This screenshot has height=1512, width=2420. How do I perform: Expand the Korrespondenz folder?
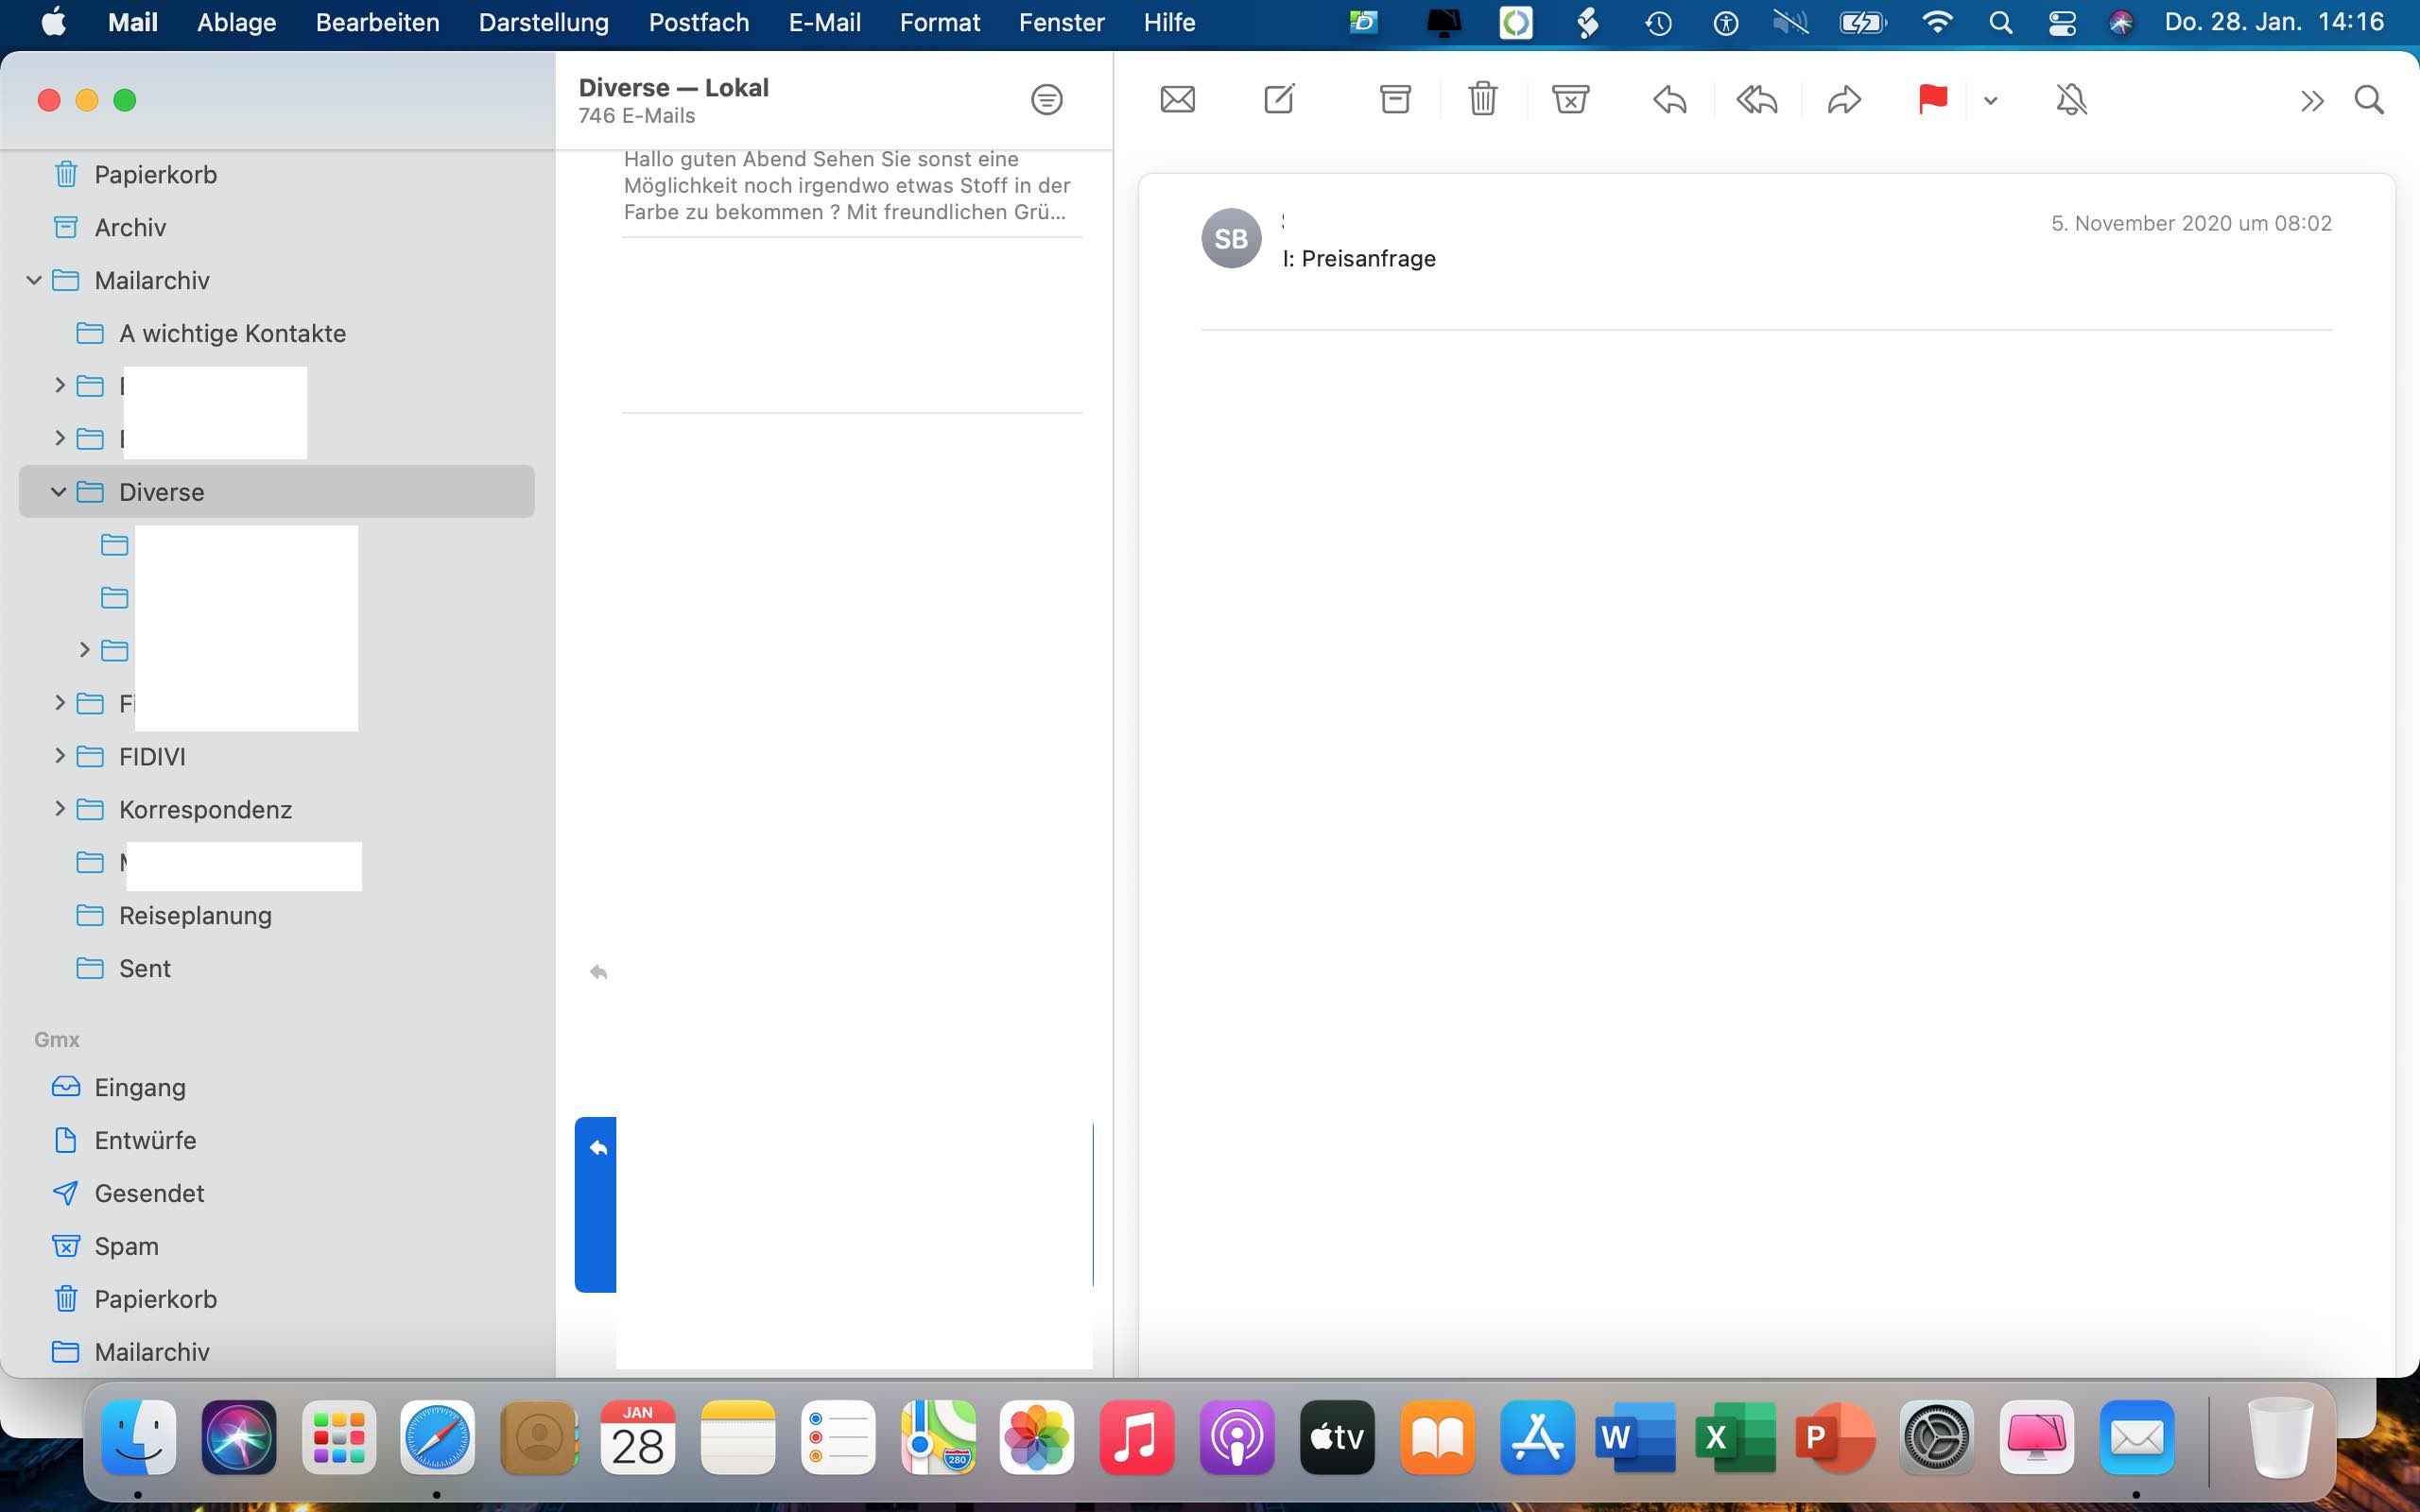pos(59,809)
